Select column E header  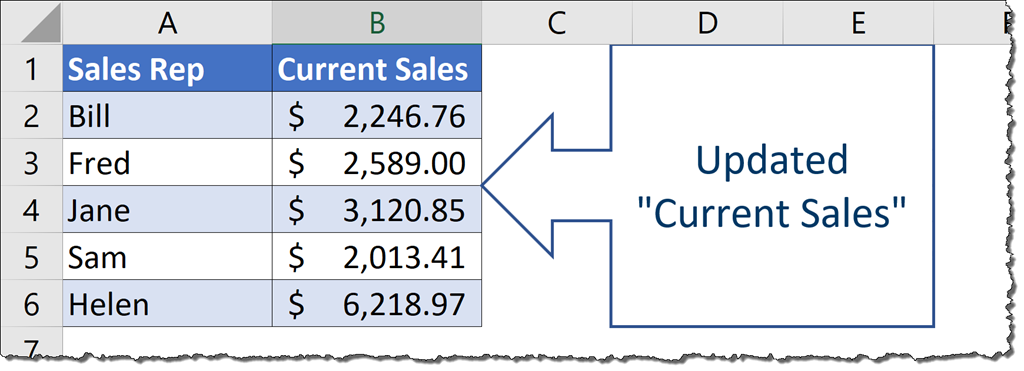858,23
